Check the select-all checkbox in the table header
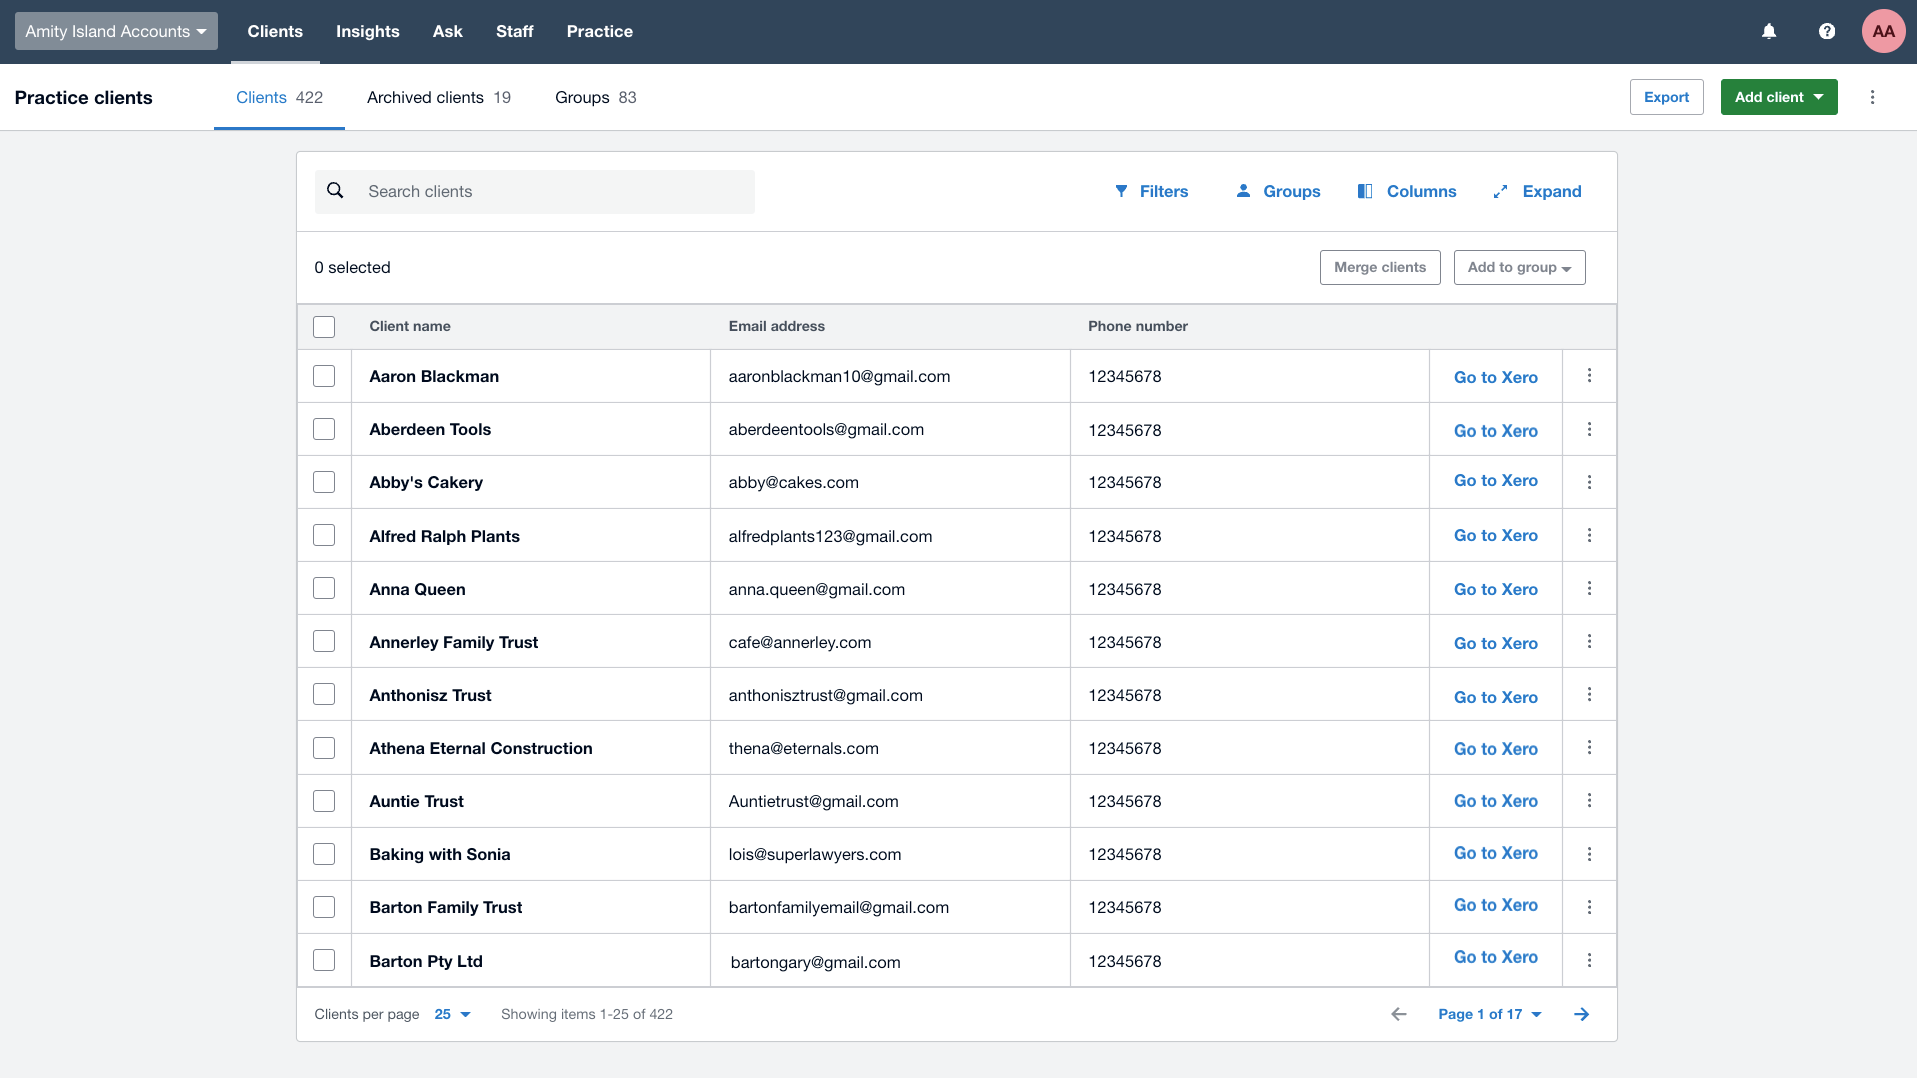1920x1080 pixels. point(324,326)
